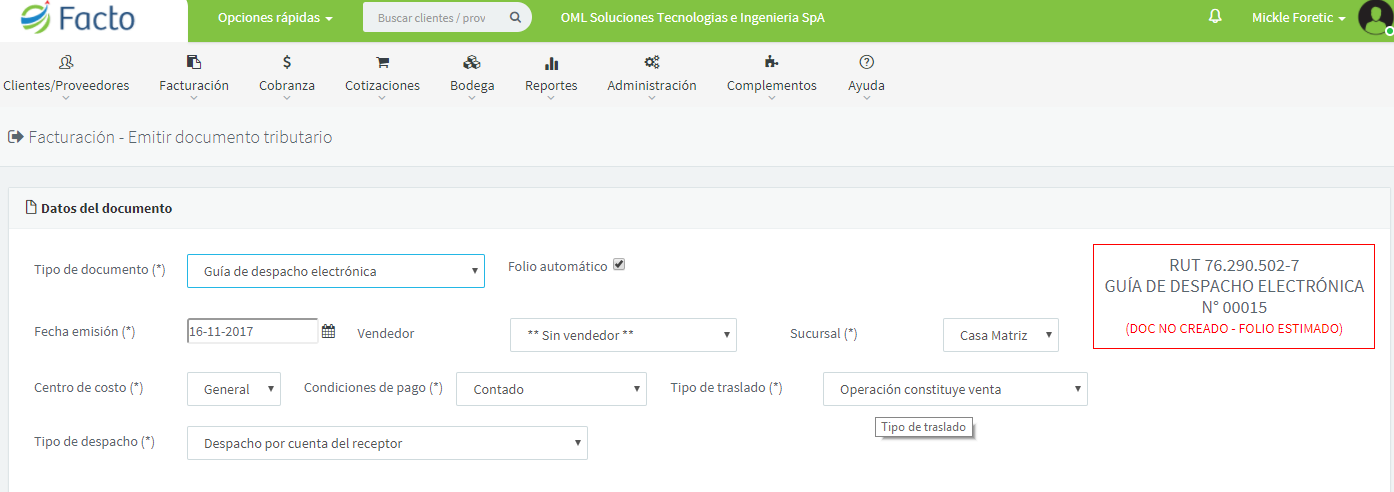Click the company name OML Soluciones Tecnologias
This screenshot has width=1394, height=492.
pyautogui.click(x=693, y=18)
